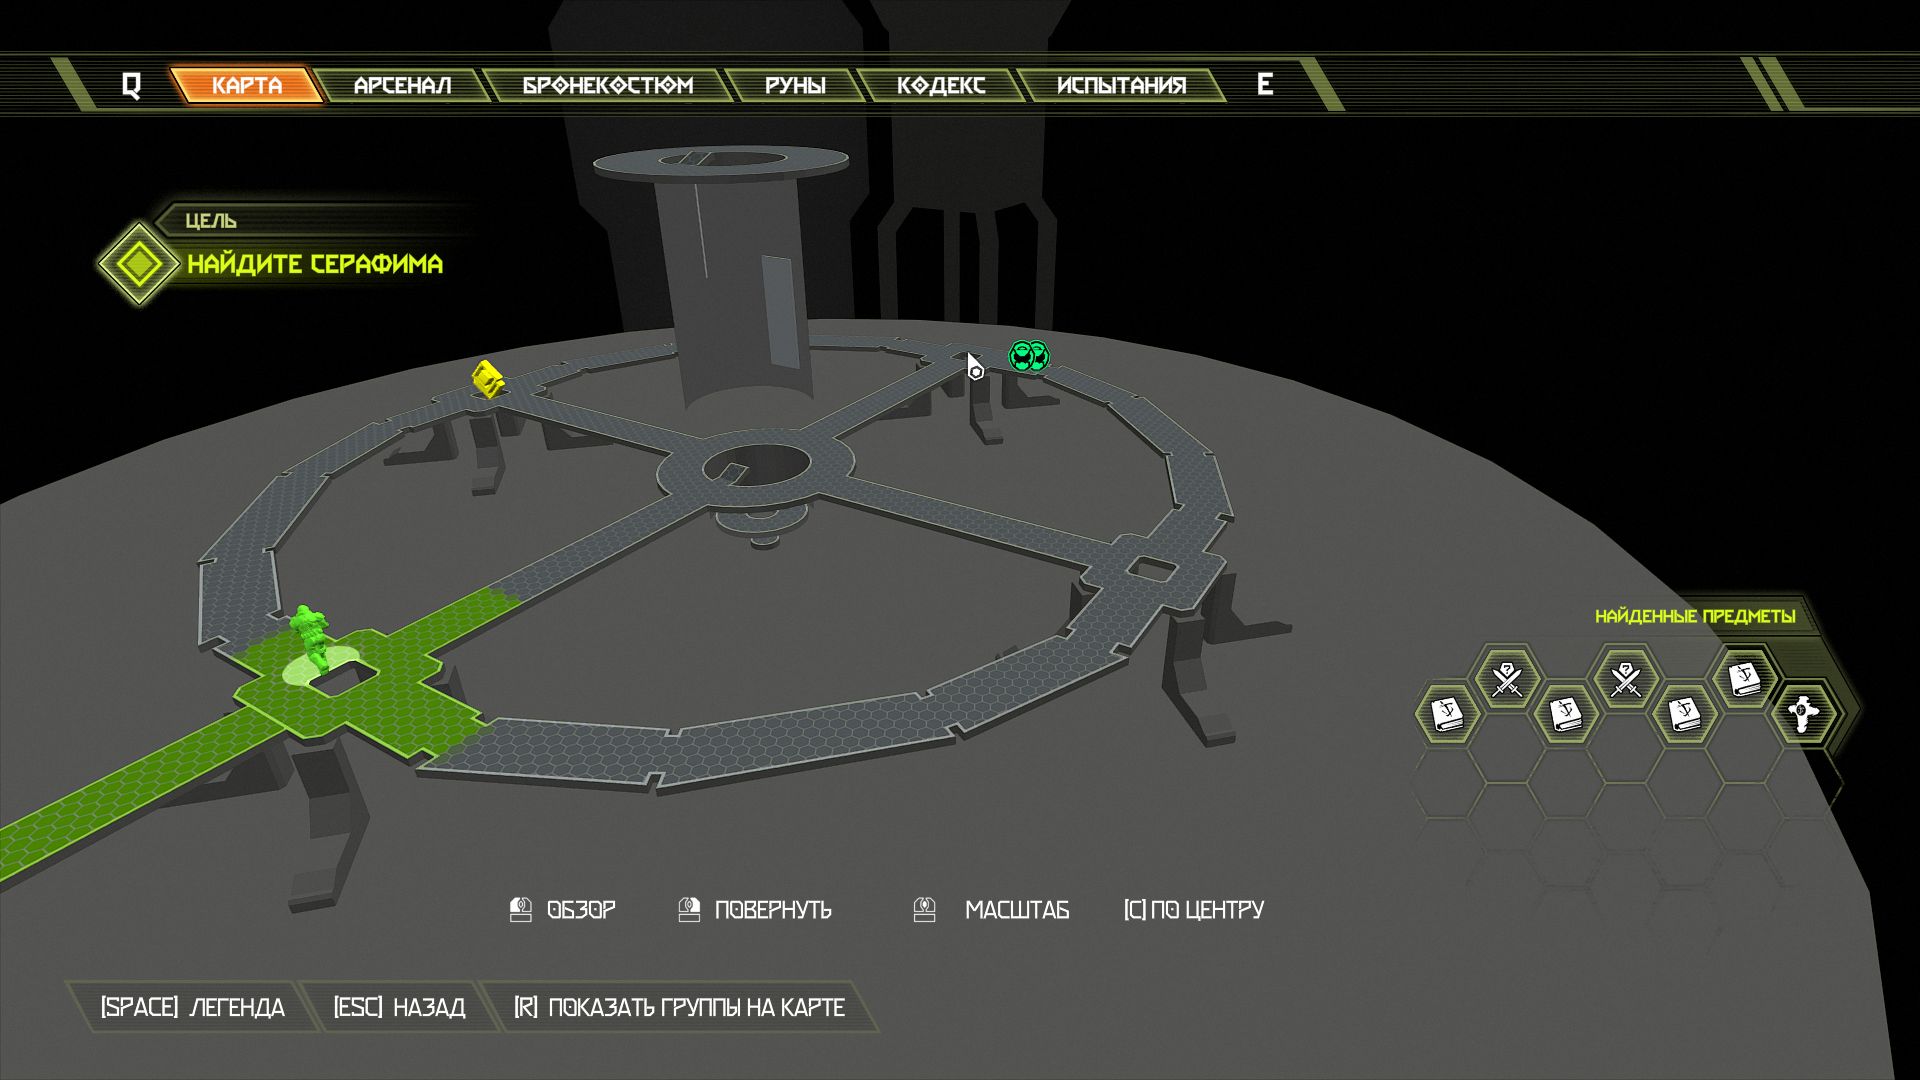Click the leftmost codex book found item

tap(1447, 714)
